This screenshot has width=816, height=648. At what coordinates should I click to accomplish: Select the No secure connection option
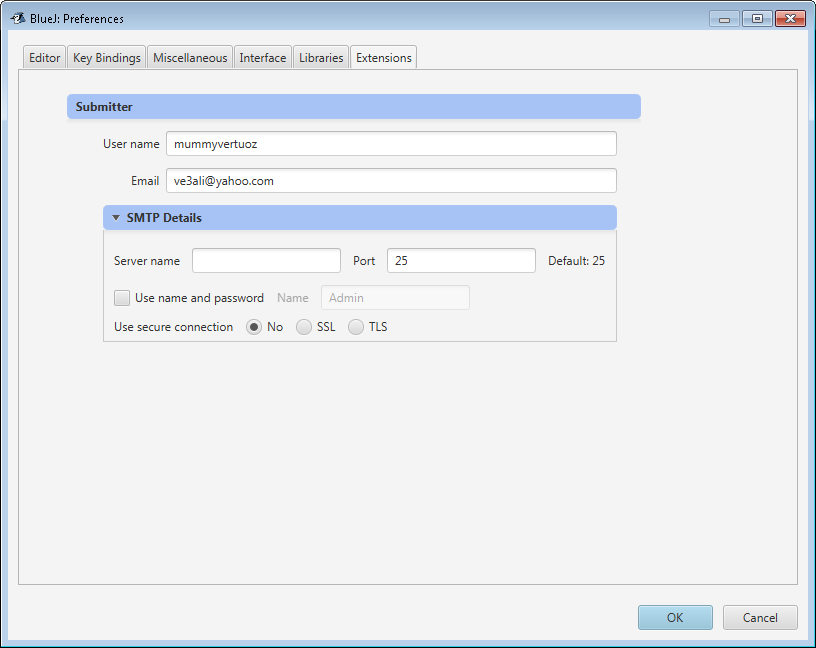(253, 327)
